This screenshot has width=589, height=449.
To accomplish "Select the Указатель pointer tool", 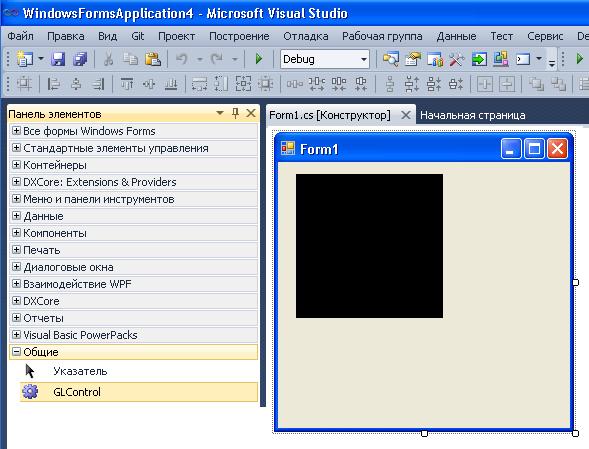I will pos(139,371).
